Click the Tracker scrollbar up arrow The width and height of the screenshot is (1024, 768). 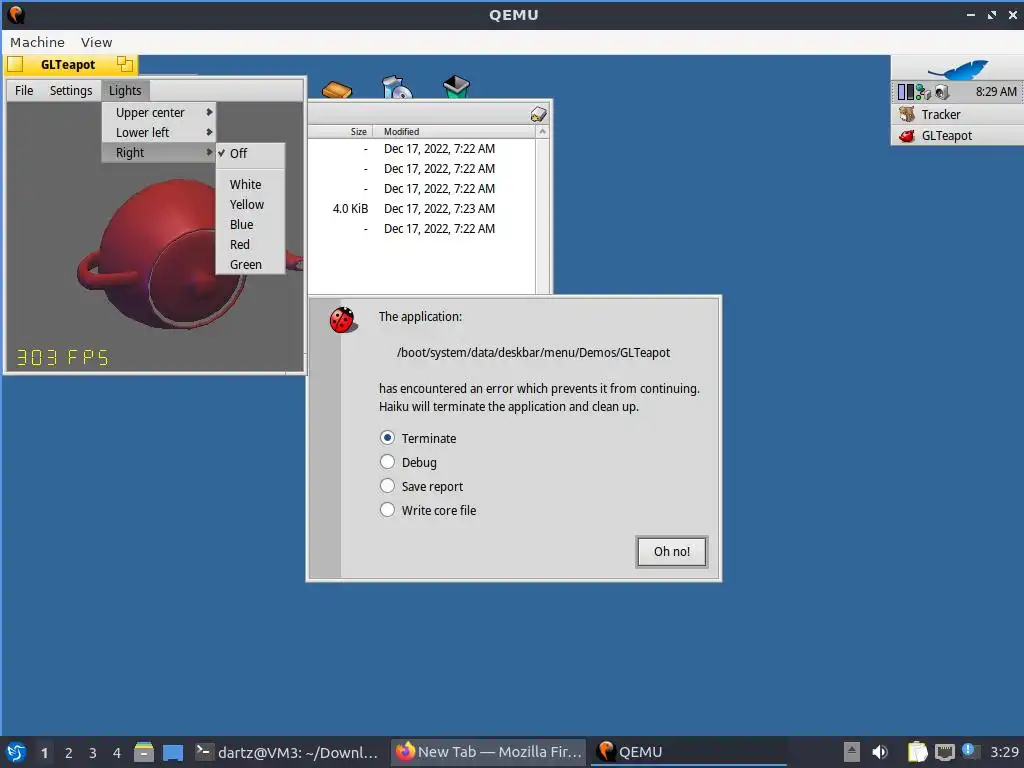[x=541, y=132]
